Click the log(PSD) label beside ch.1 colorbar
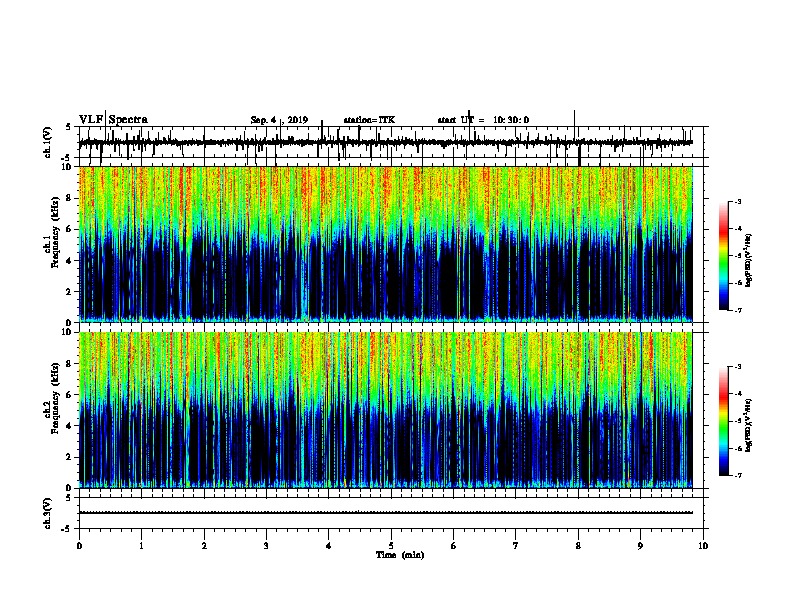 [x=748, y=260]
